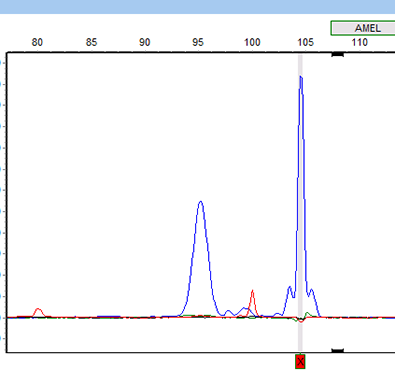Click the small red peak near 80
The image size is (395, 370).
tap(38, 310)
